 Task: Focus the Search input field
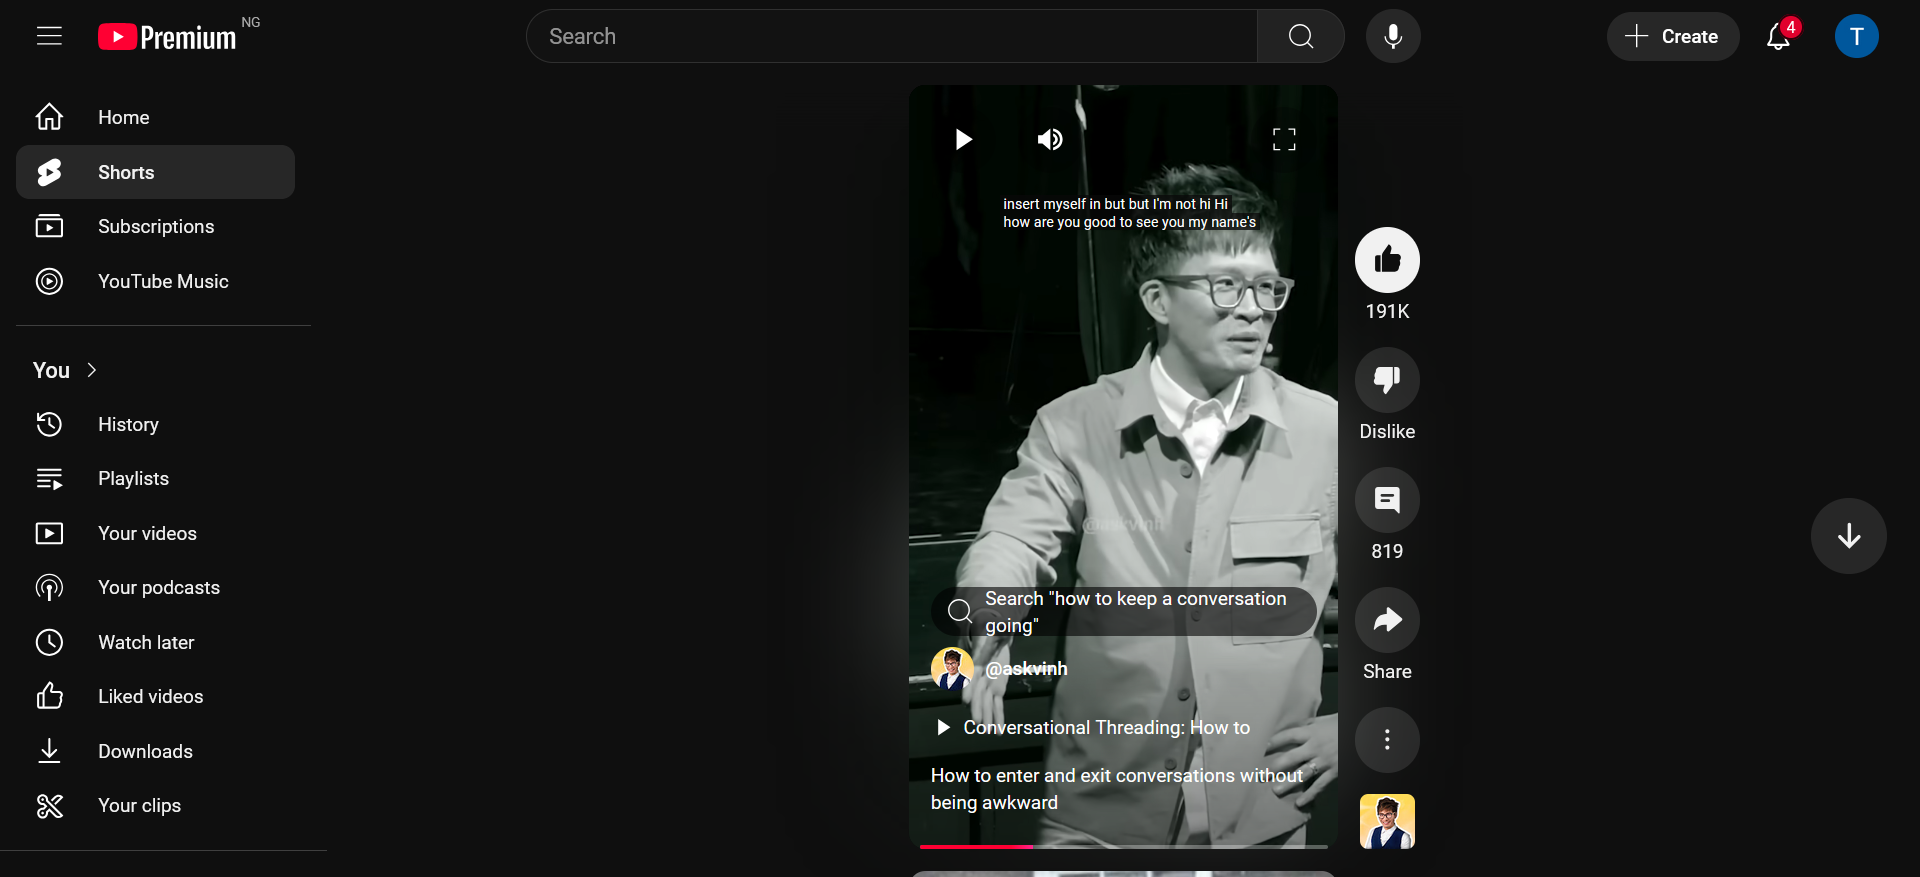point(892,36)
